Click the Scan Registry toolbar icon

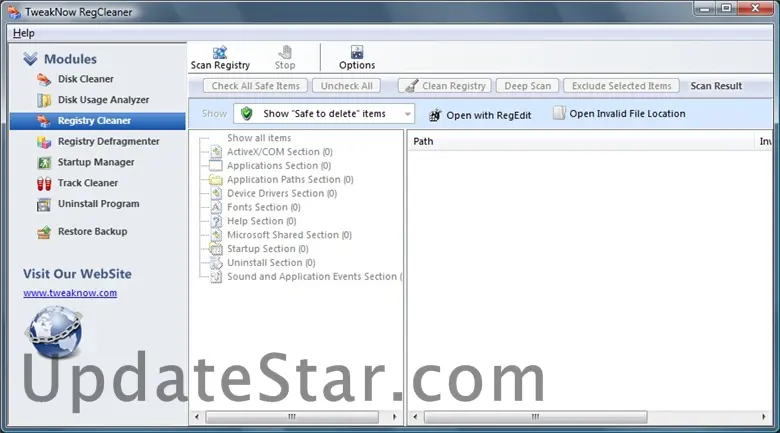tap(219, 52)
